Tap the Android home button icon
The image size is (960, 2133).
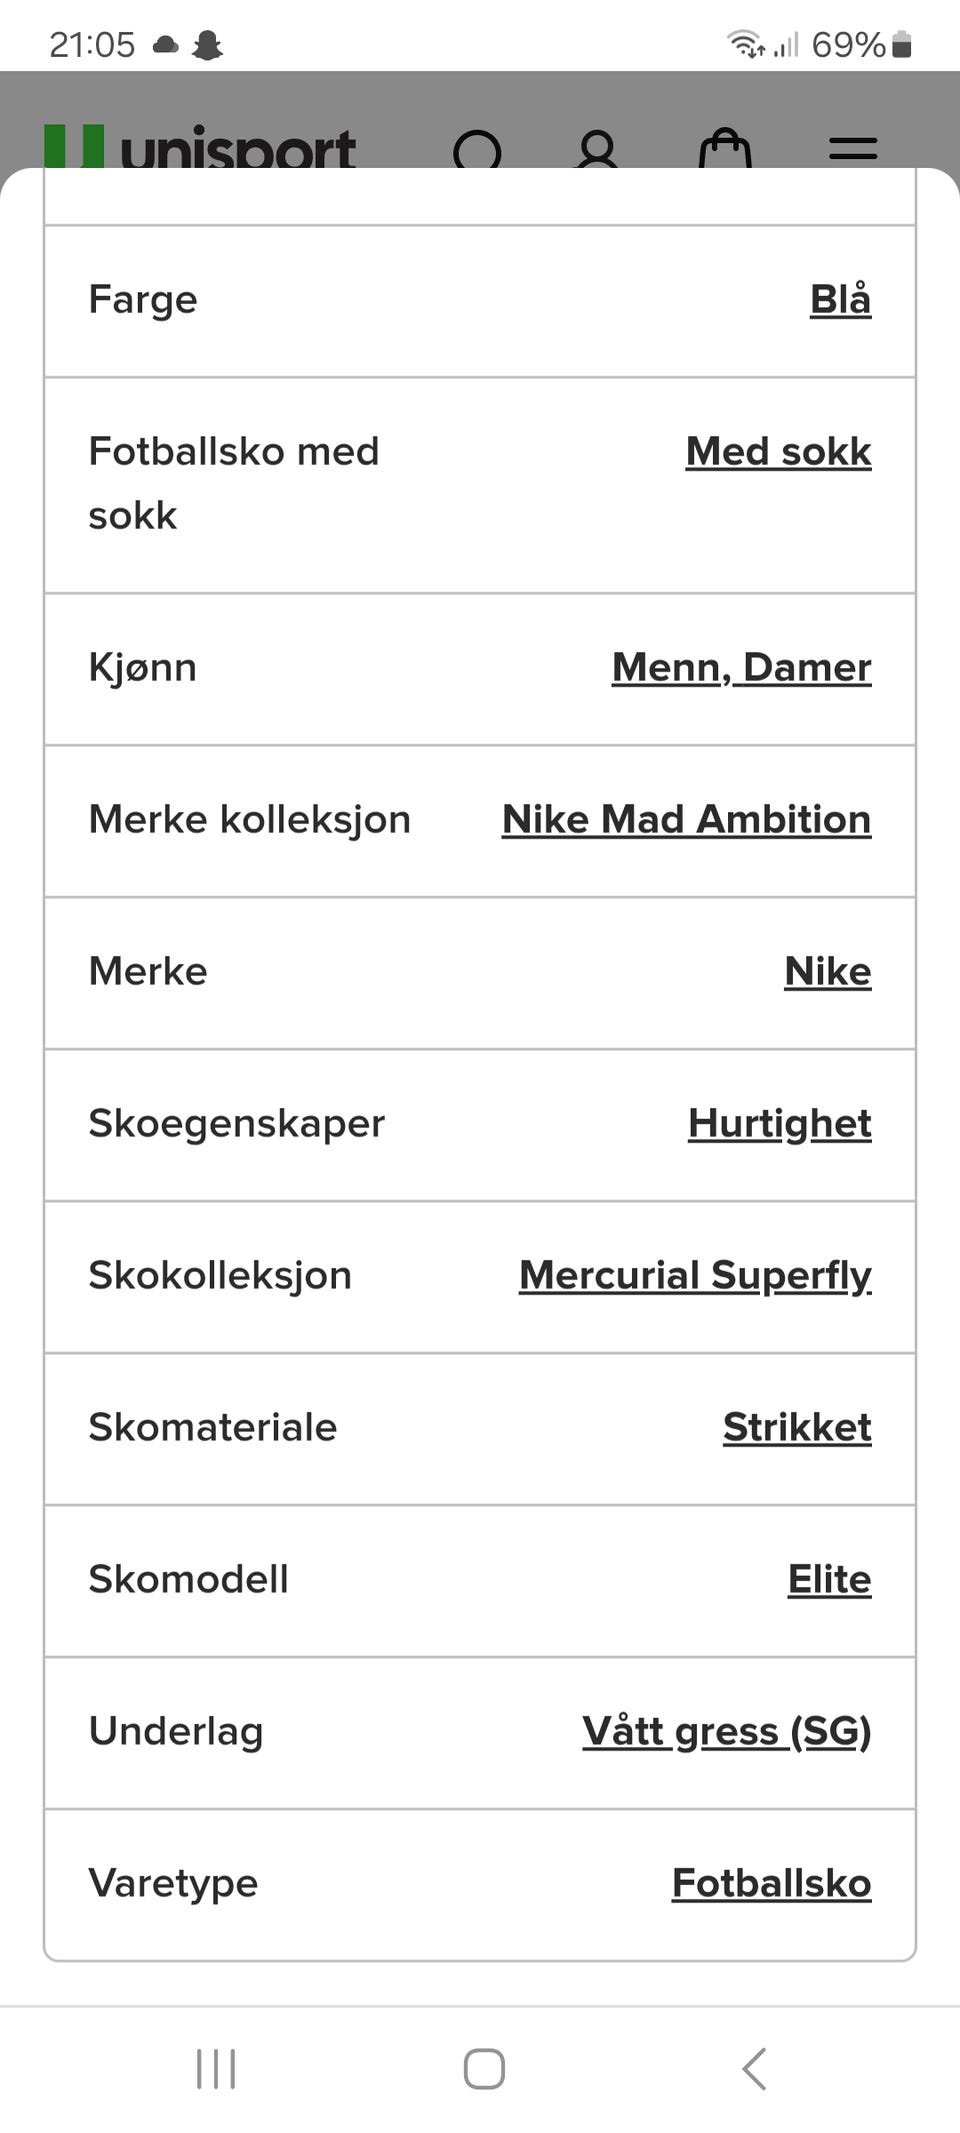pyautogui.click(x=484, y=2069)
